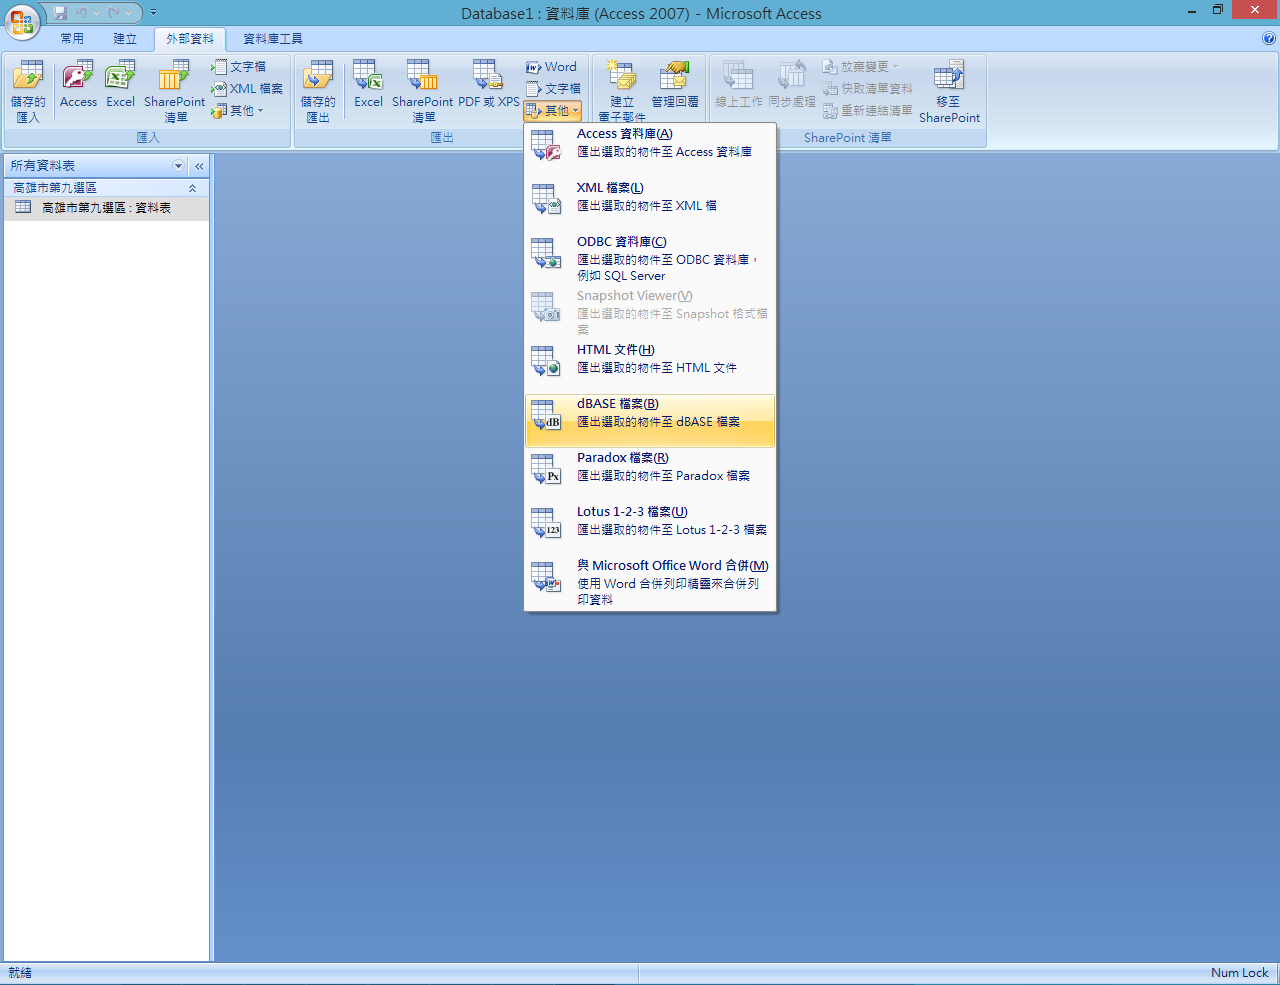Collapse the navigation pane with shutter button

tap(199, 166)
